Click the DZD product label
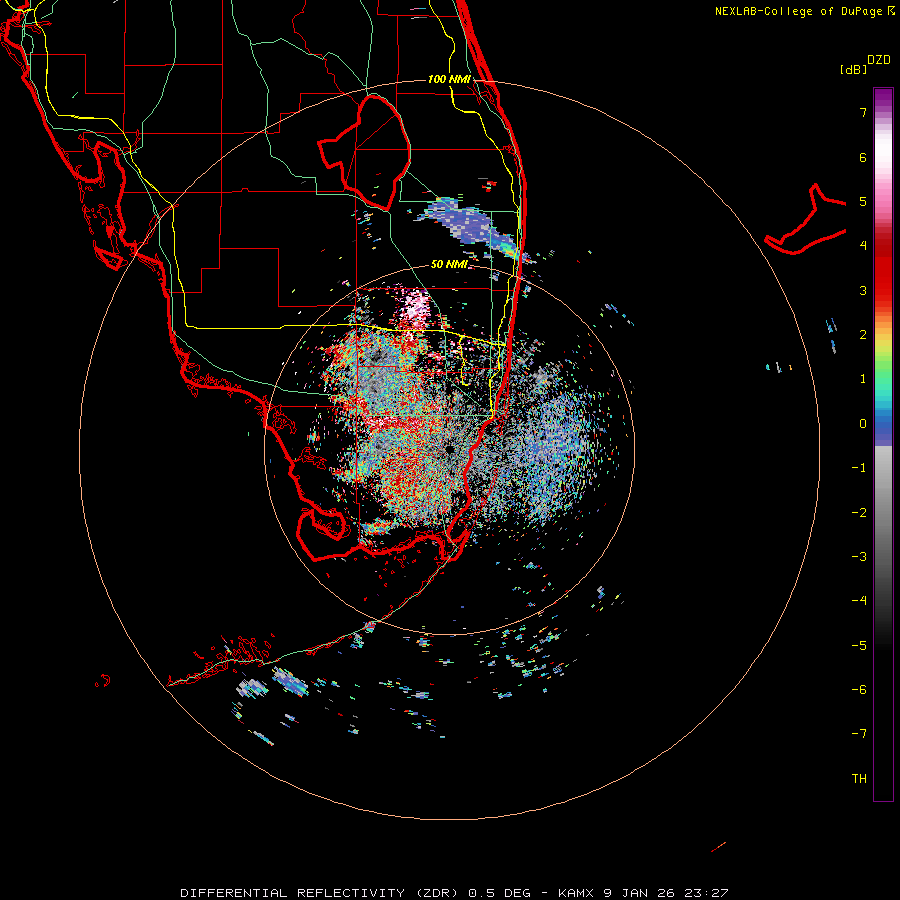The height and width of the screenshot is (900, 900). coord(879,60)
